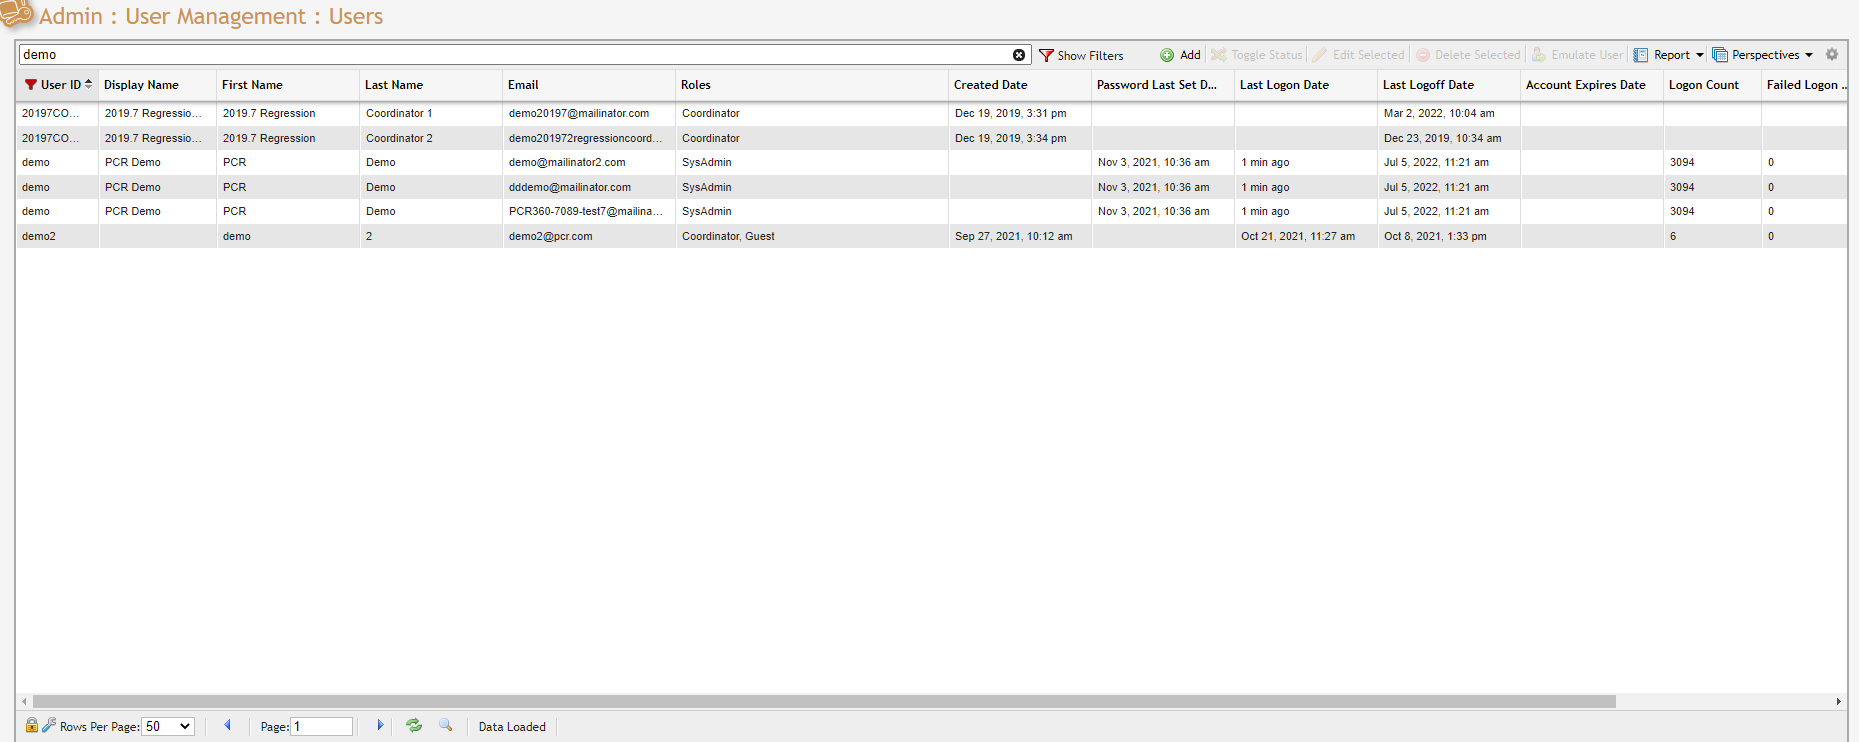Click the green refresh icon in the footer
Viewport: 1859px width, 742px height.
[x=414, y=726]
